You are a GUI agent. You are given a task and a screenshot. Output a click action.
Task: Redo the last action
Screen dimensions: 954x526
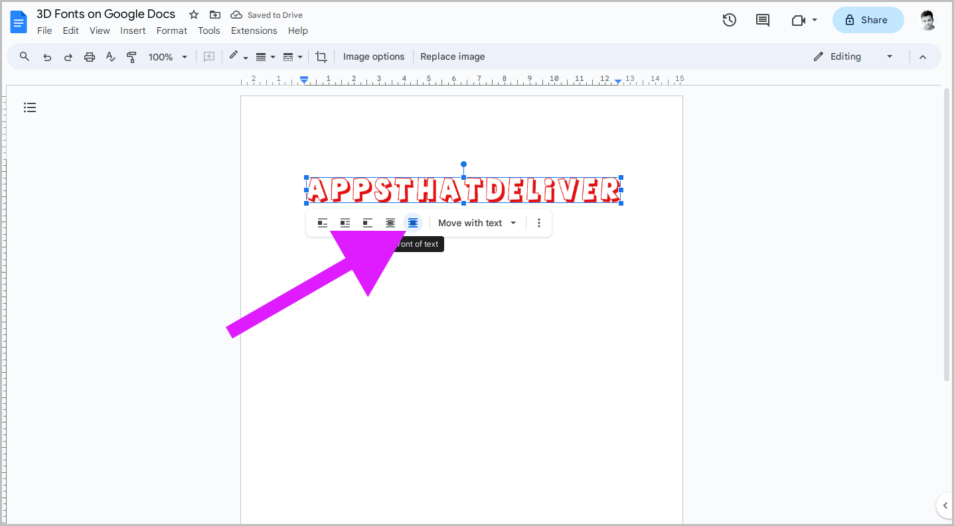tap(68, 57)
